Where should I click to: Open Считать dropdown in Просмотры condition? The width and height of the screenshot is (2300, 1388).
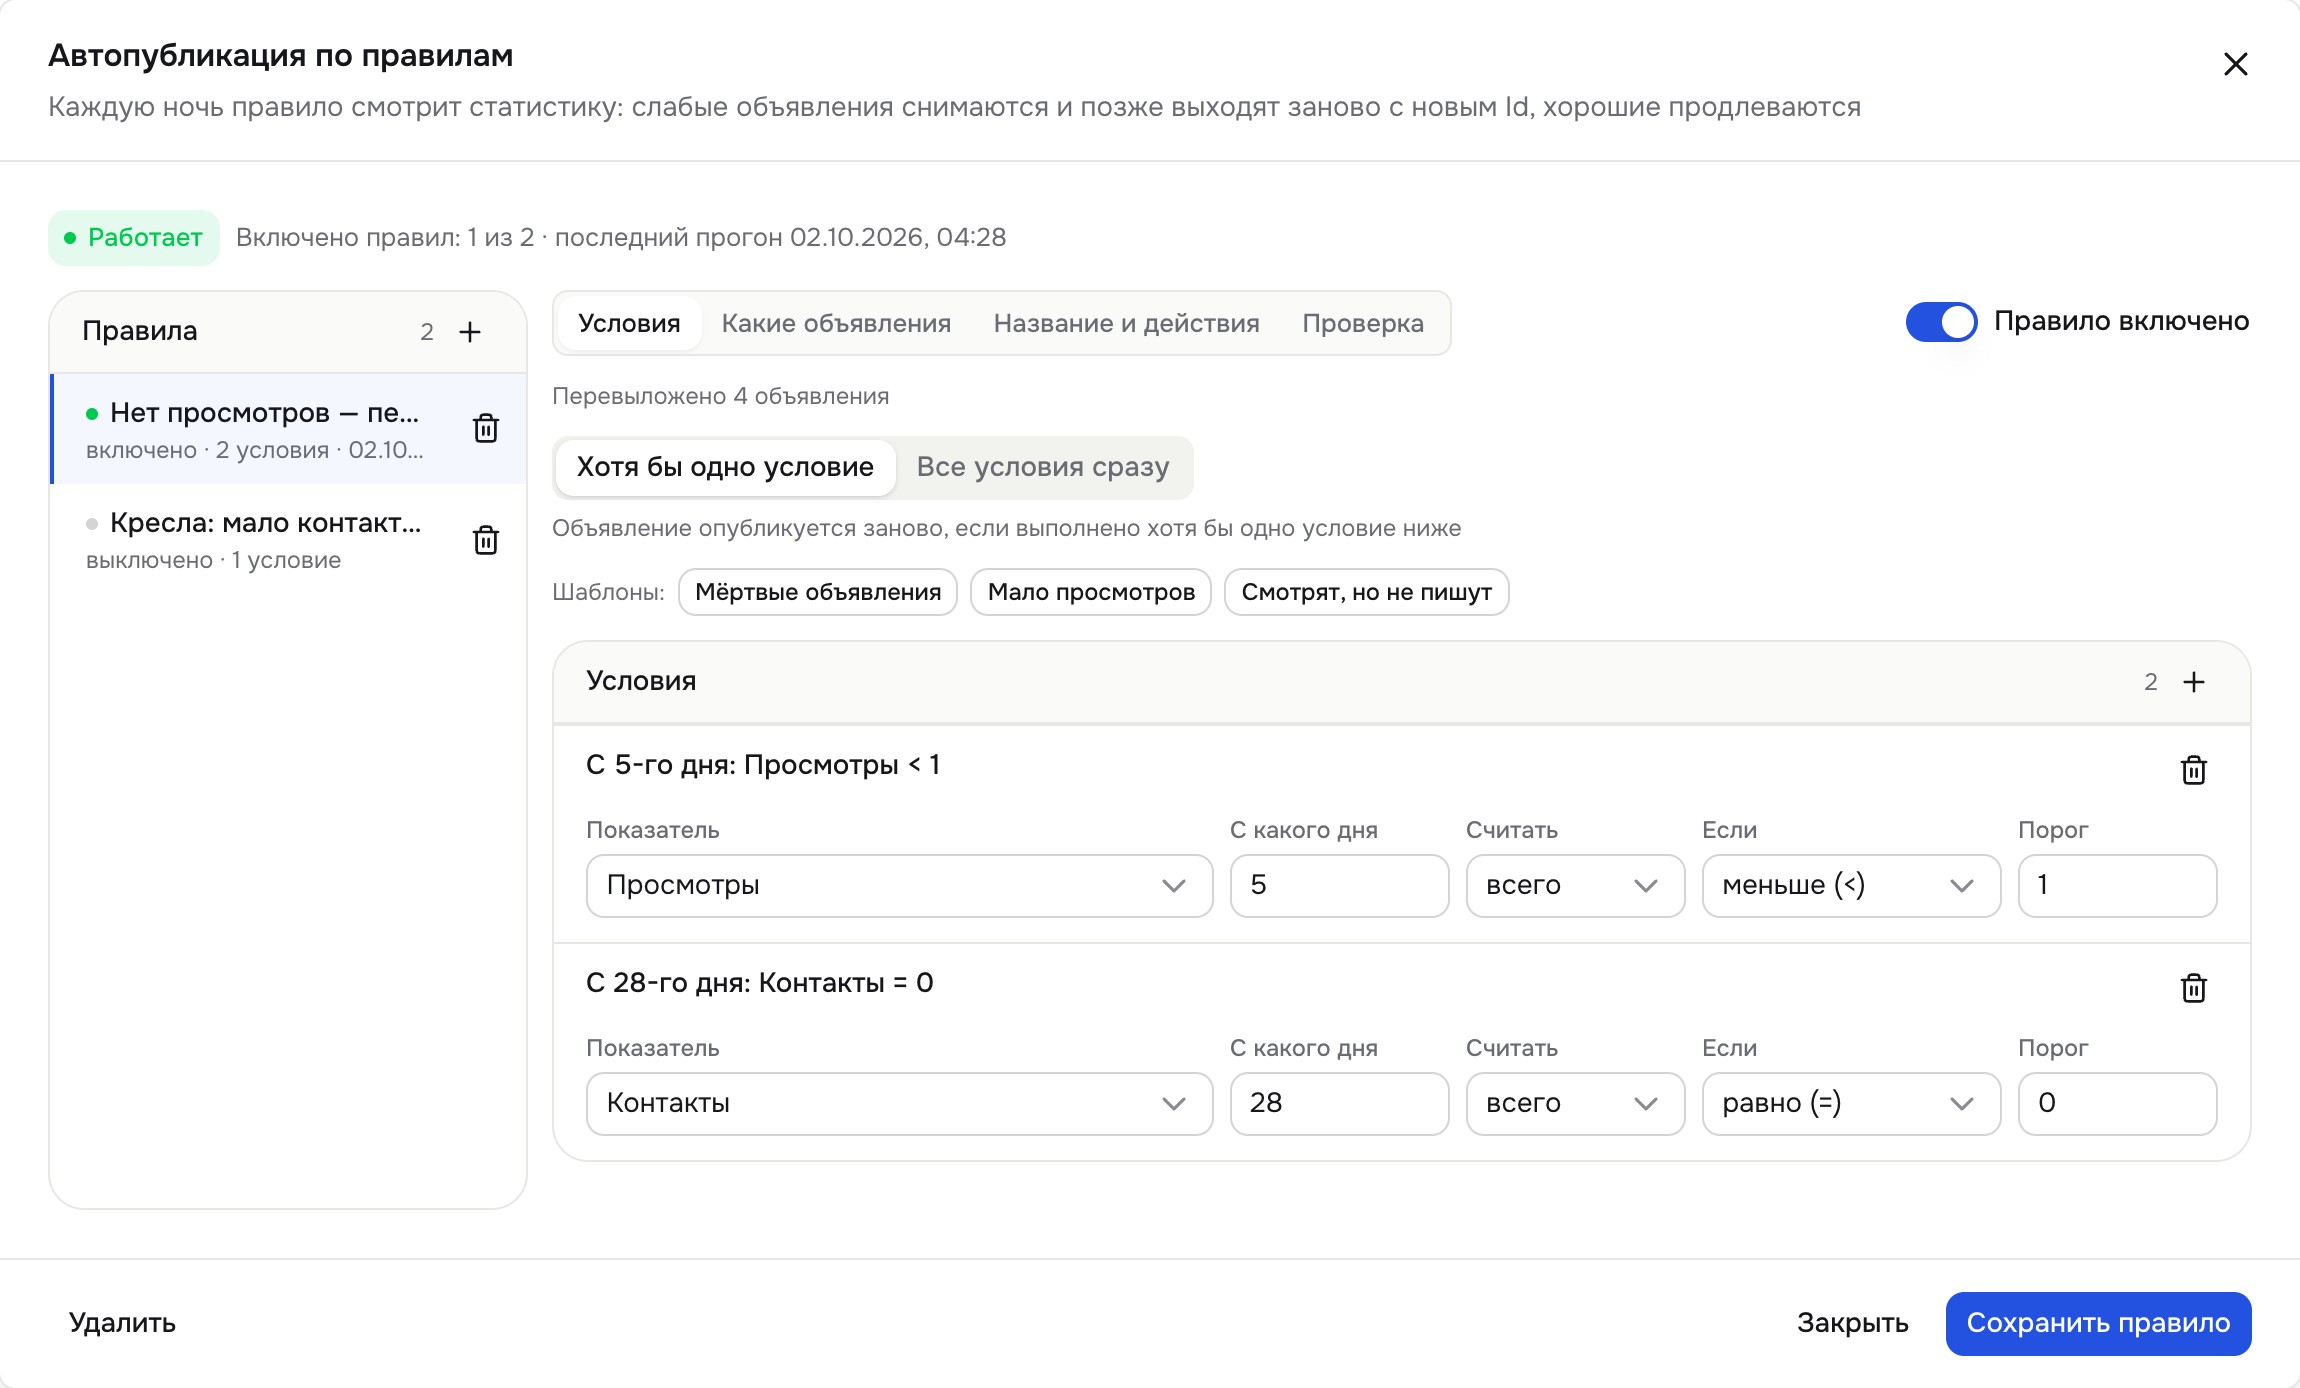[x=1575, y=886]
